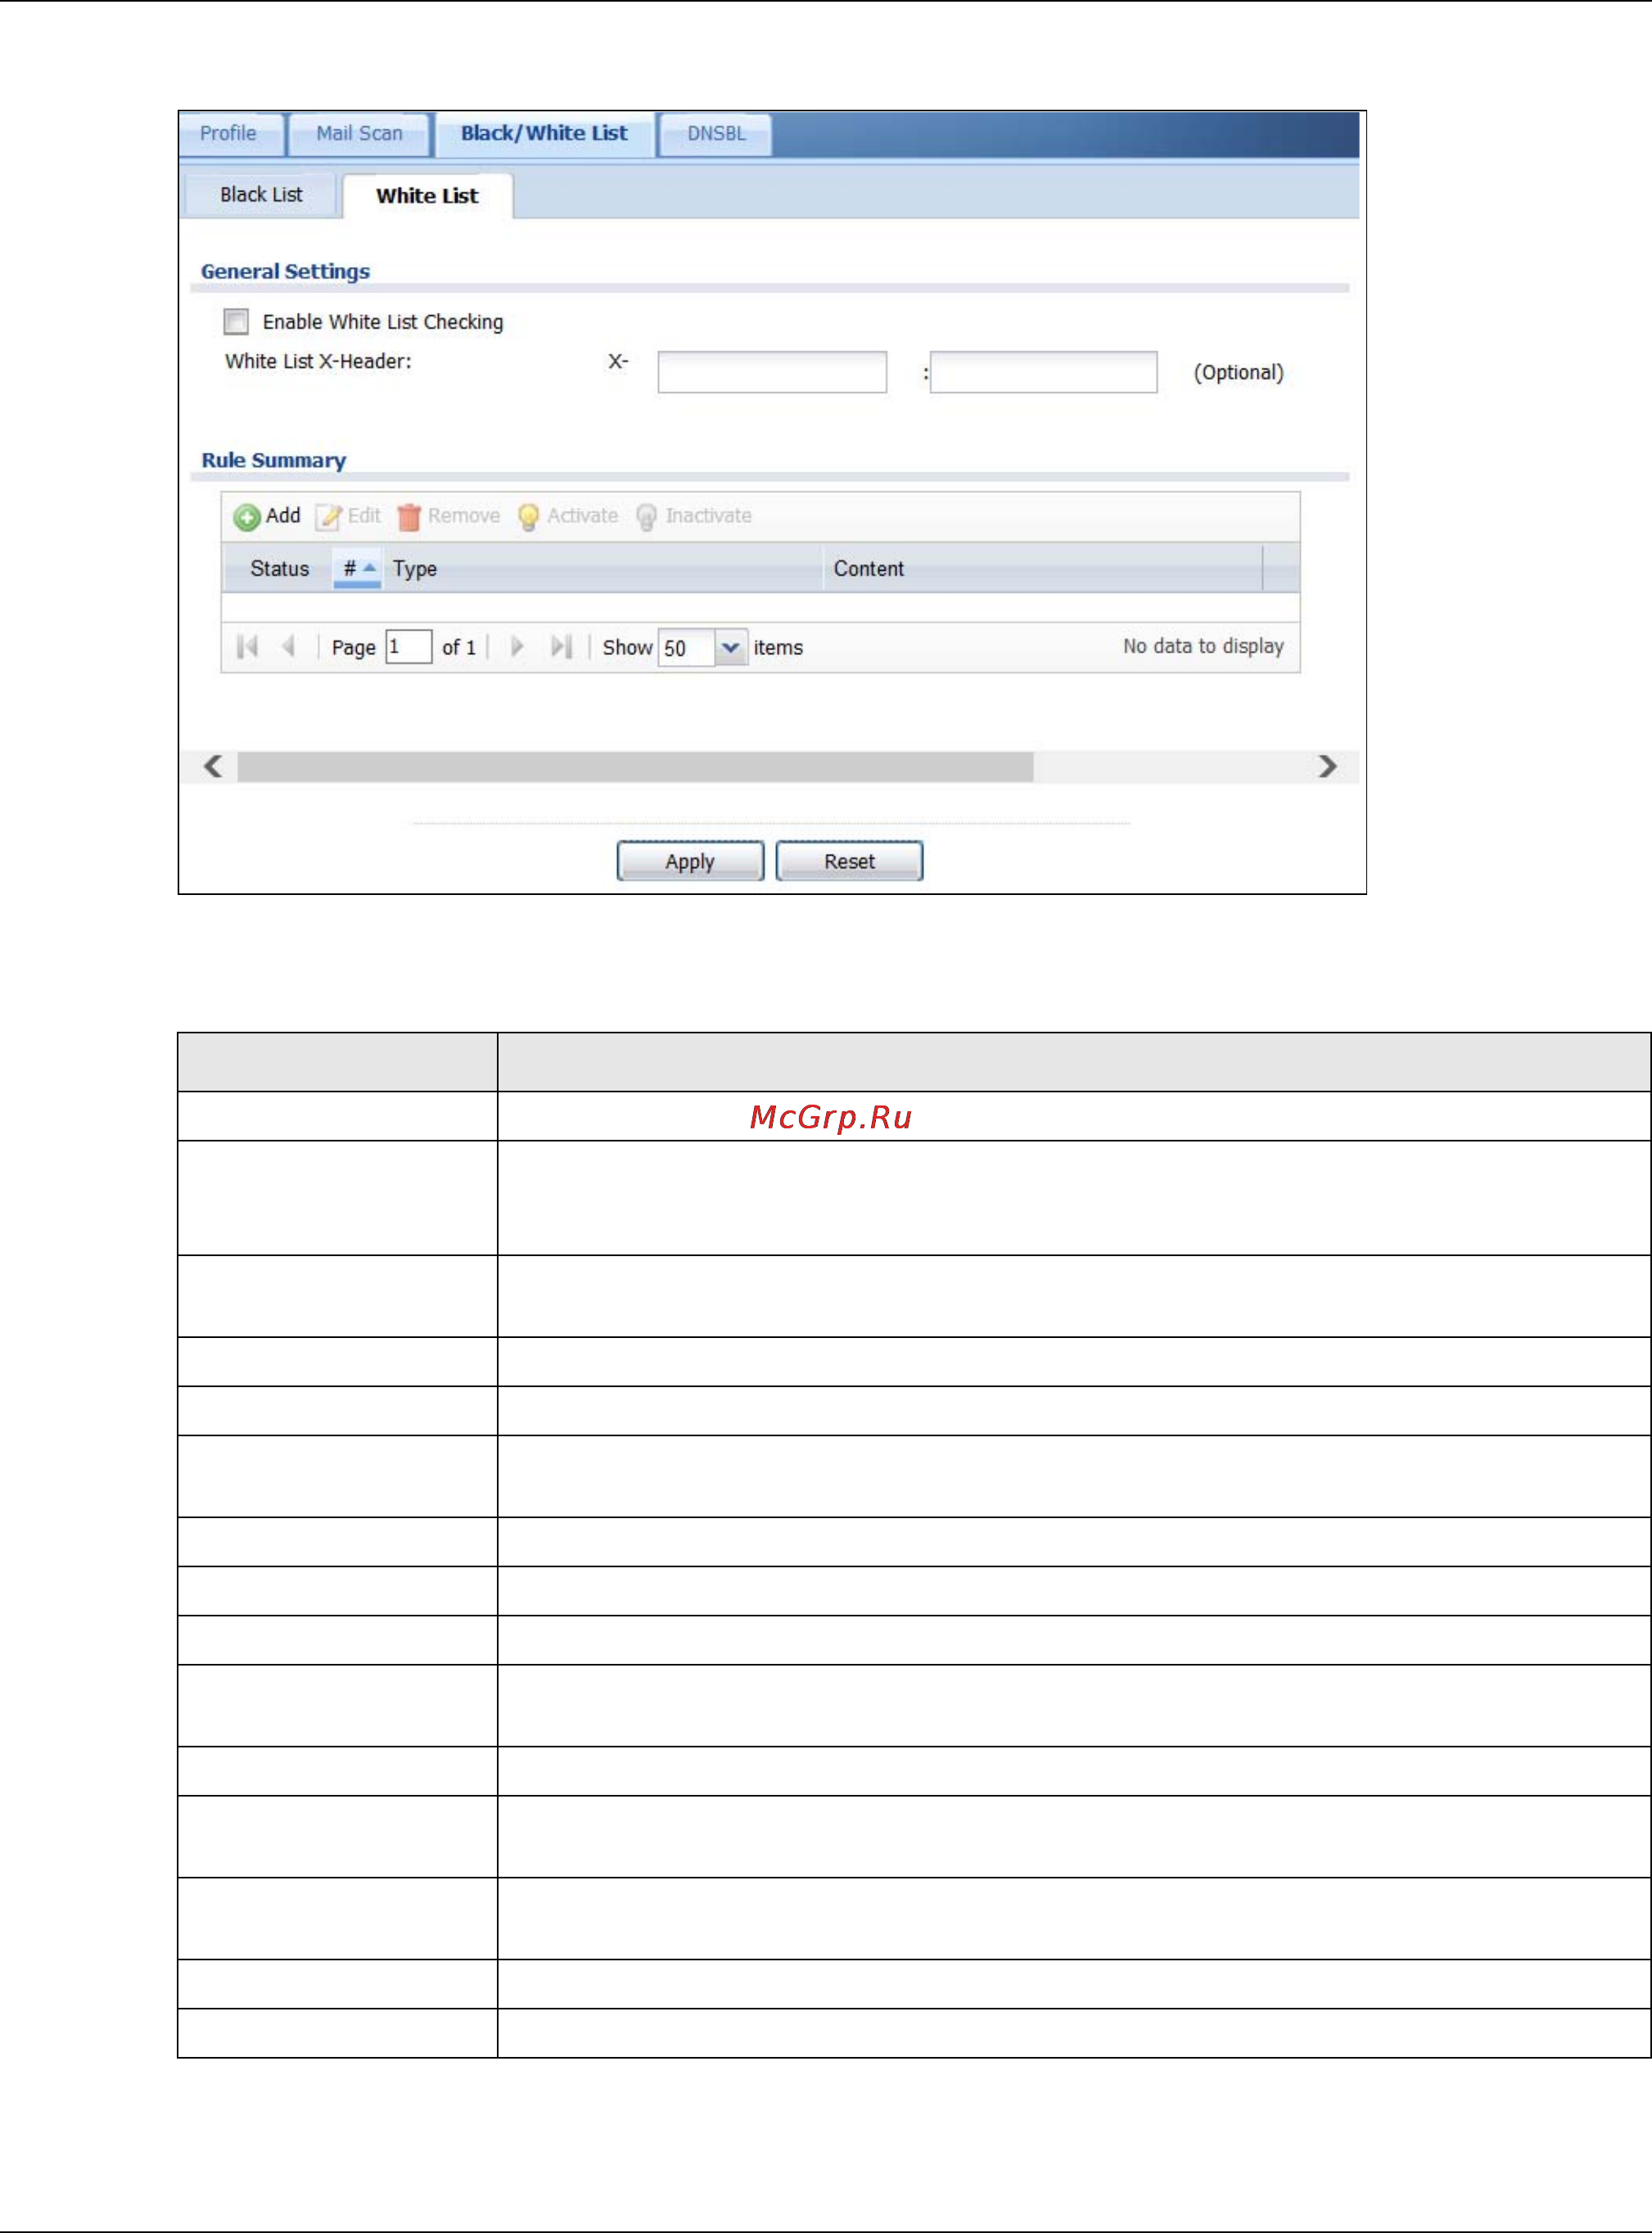Click the Activate lightbulb icon
Viewport: 1652px width, 2233px height.
click(528, 517)
